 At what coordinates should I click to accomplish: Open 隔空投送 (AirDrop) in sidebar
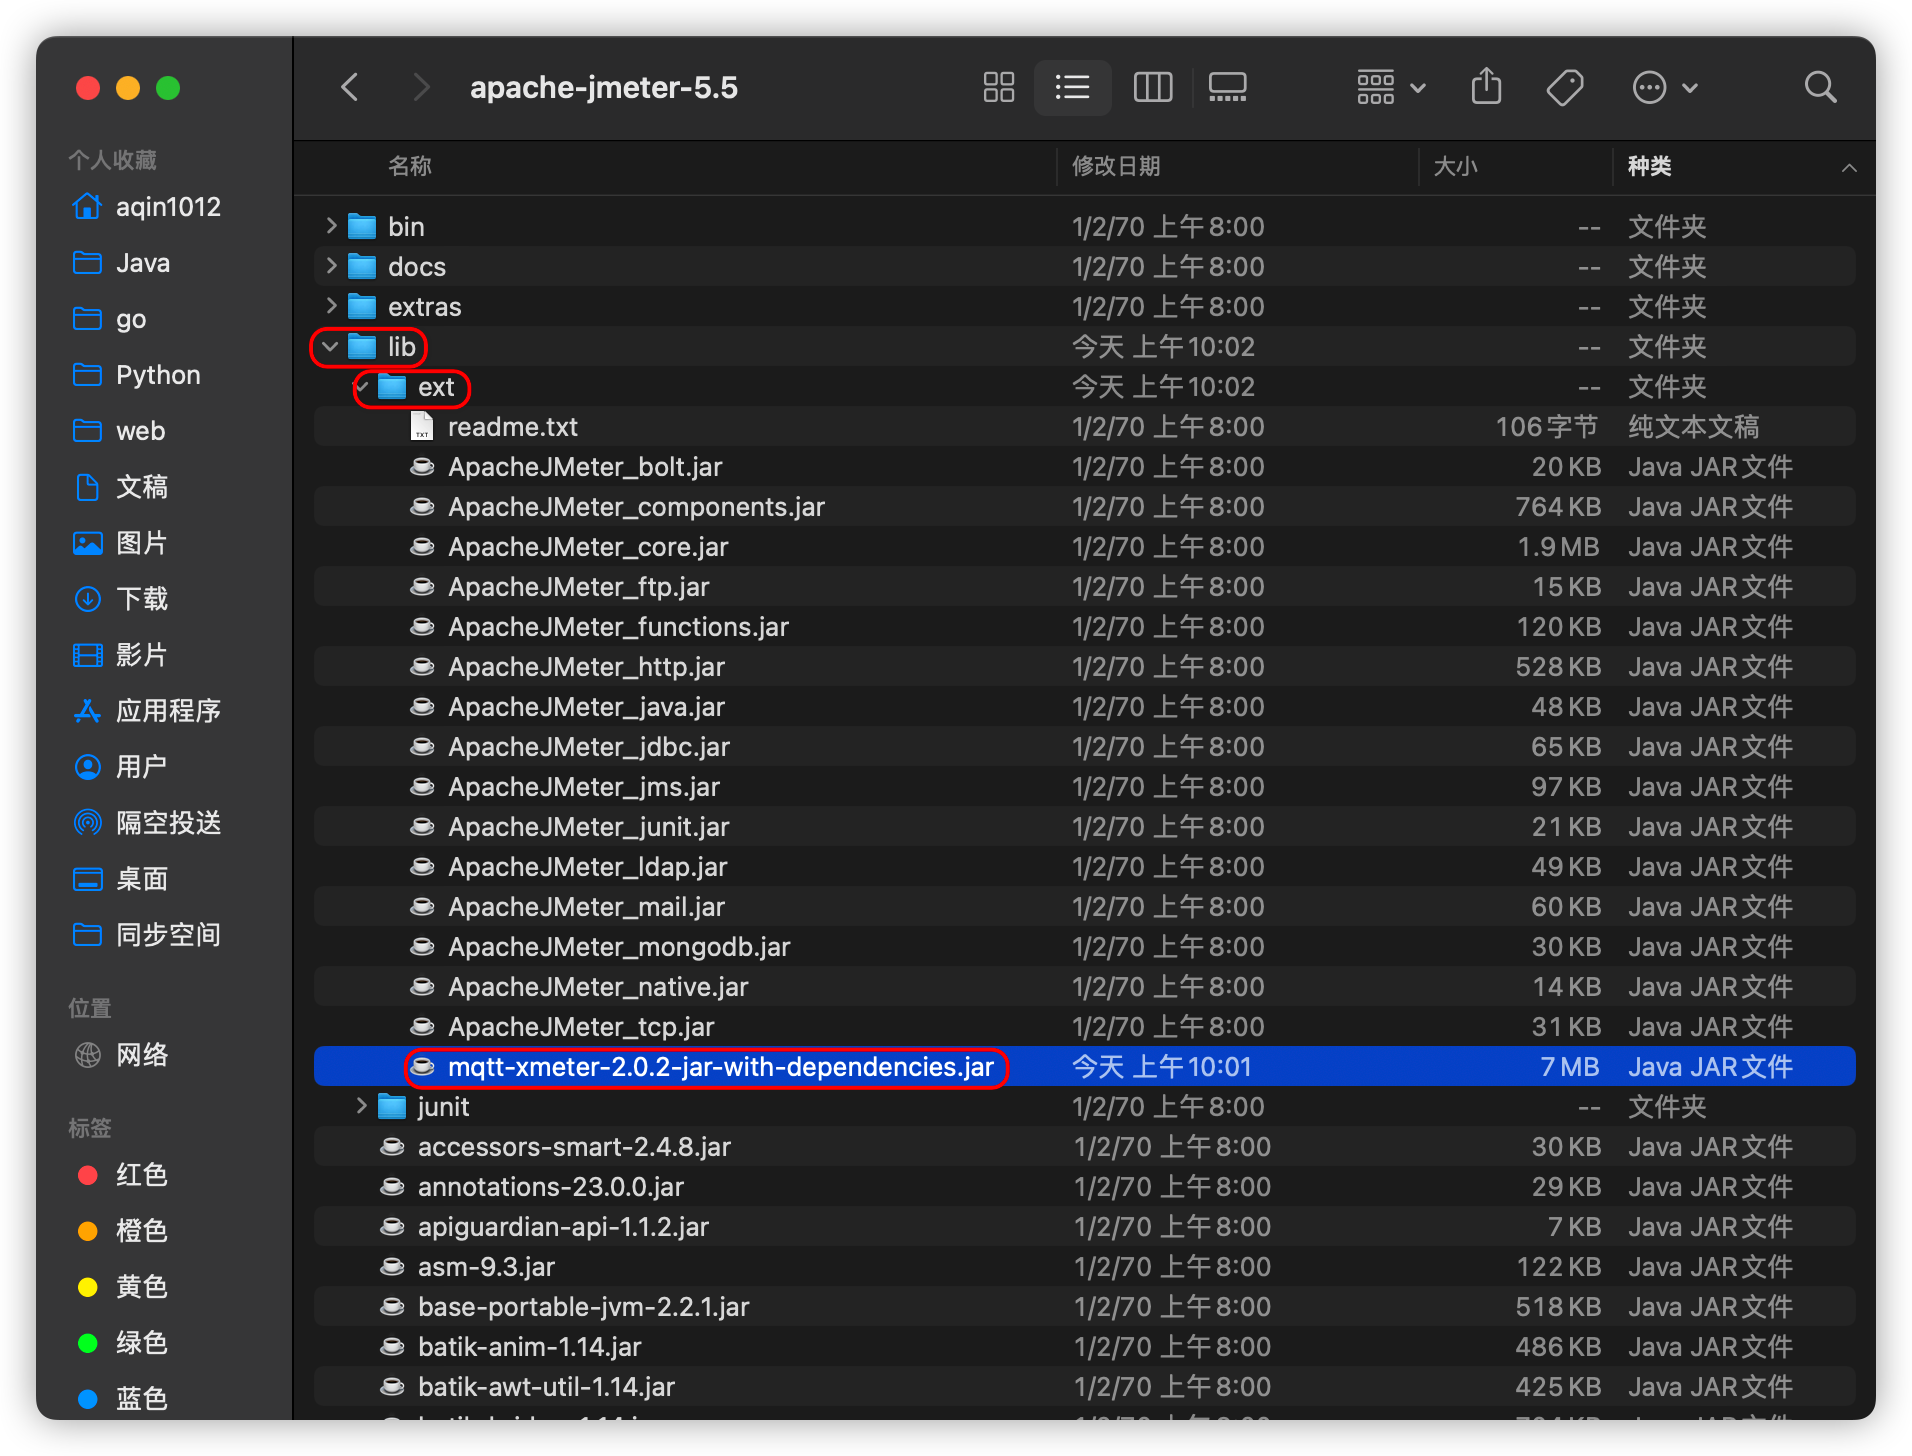pos(168,822)
